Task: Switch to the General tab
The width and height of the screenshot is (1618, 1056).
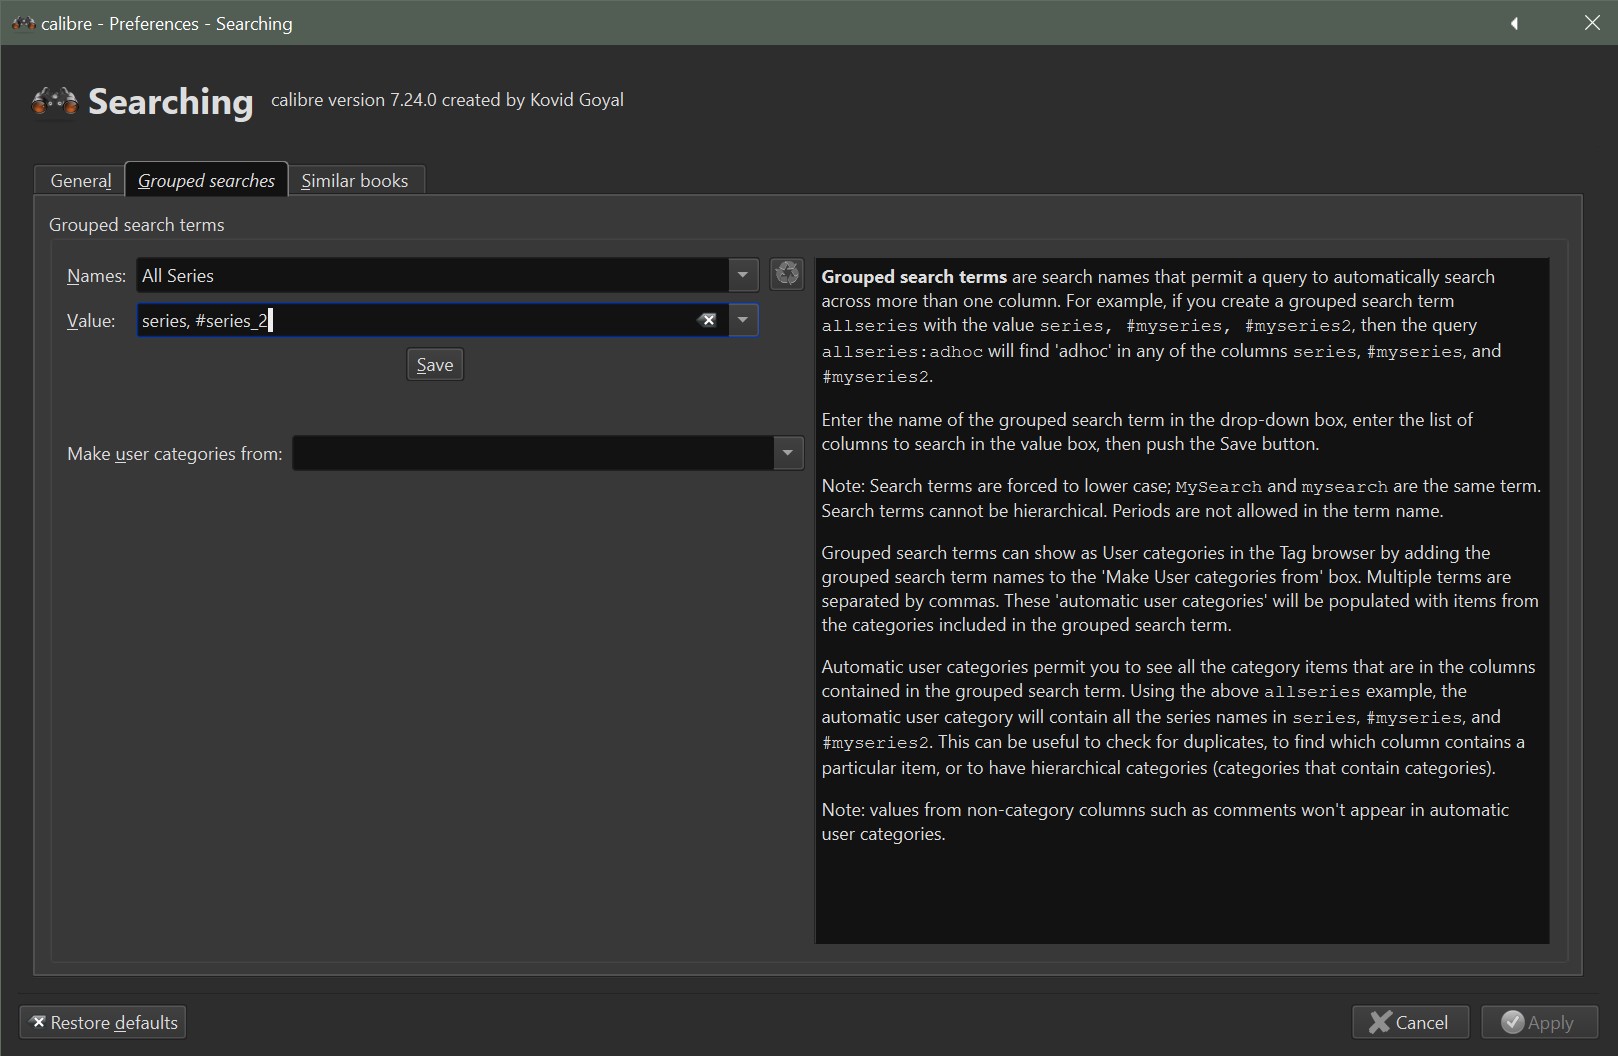Action: coord(81,180)
